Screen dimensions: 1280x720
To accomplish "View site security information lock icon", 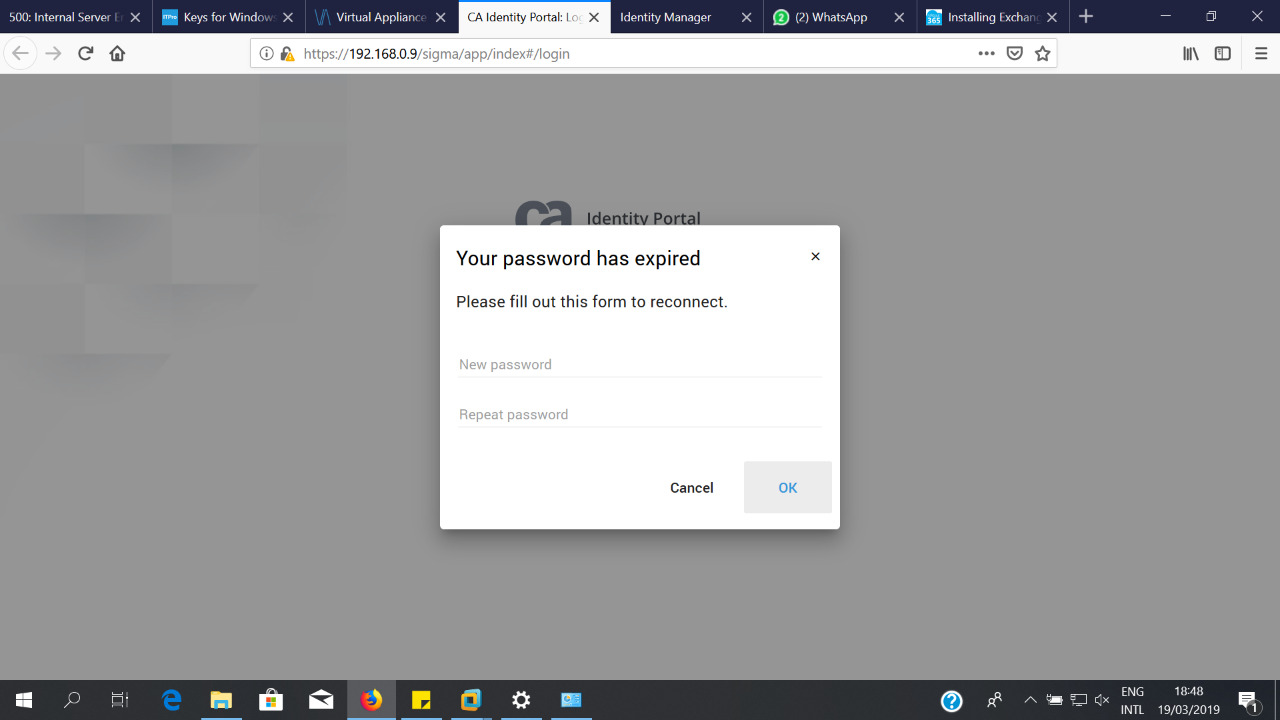I will point(288,54).
